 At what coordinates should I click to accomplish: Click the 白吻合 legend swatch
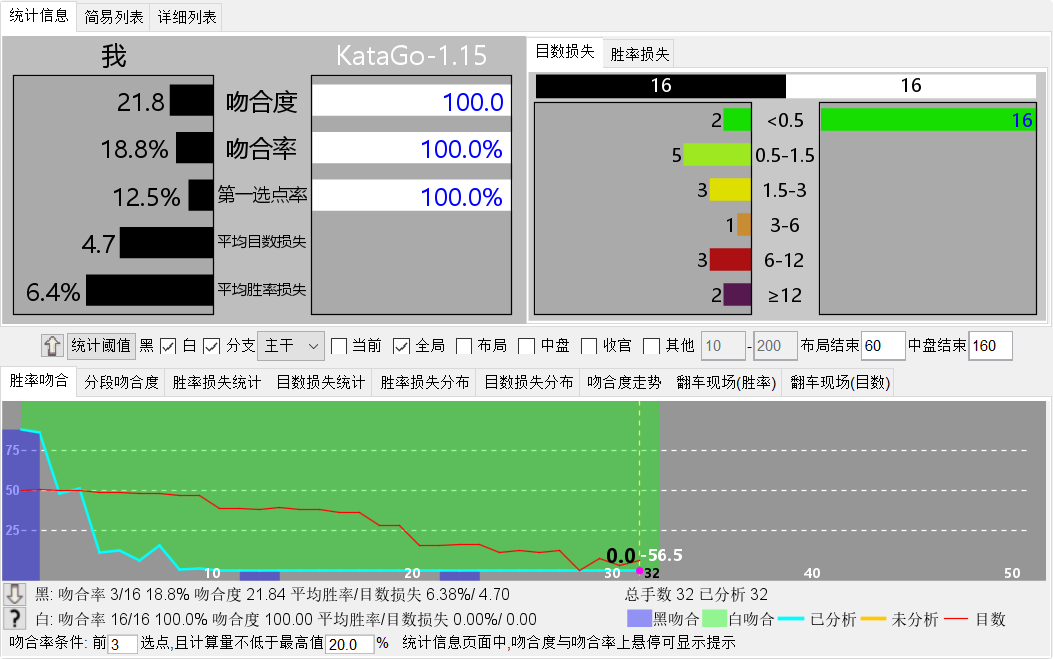[715, 618]
